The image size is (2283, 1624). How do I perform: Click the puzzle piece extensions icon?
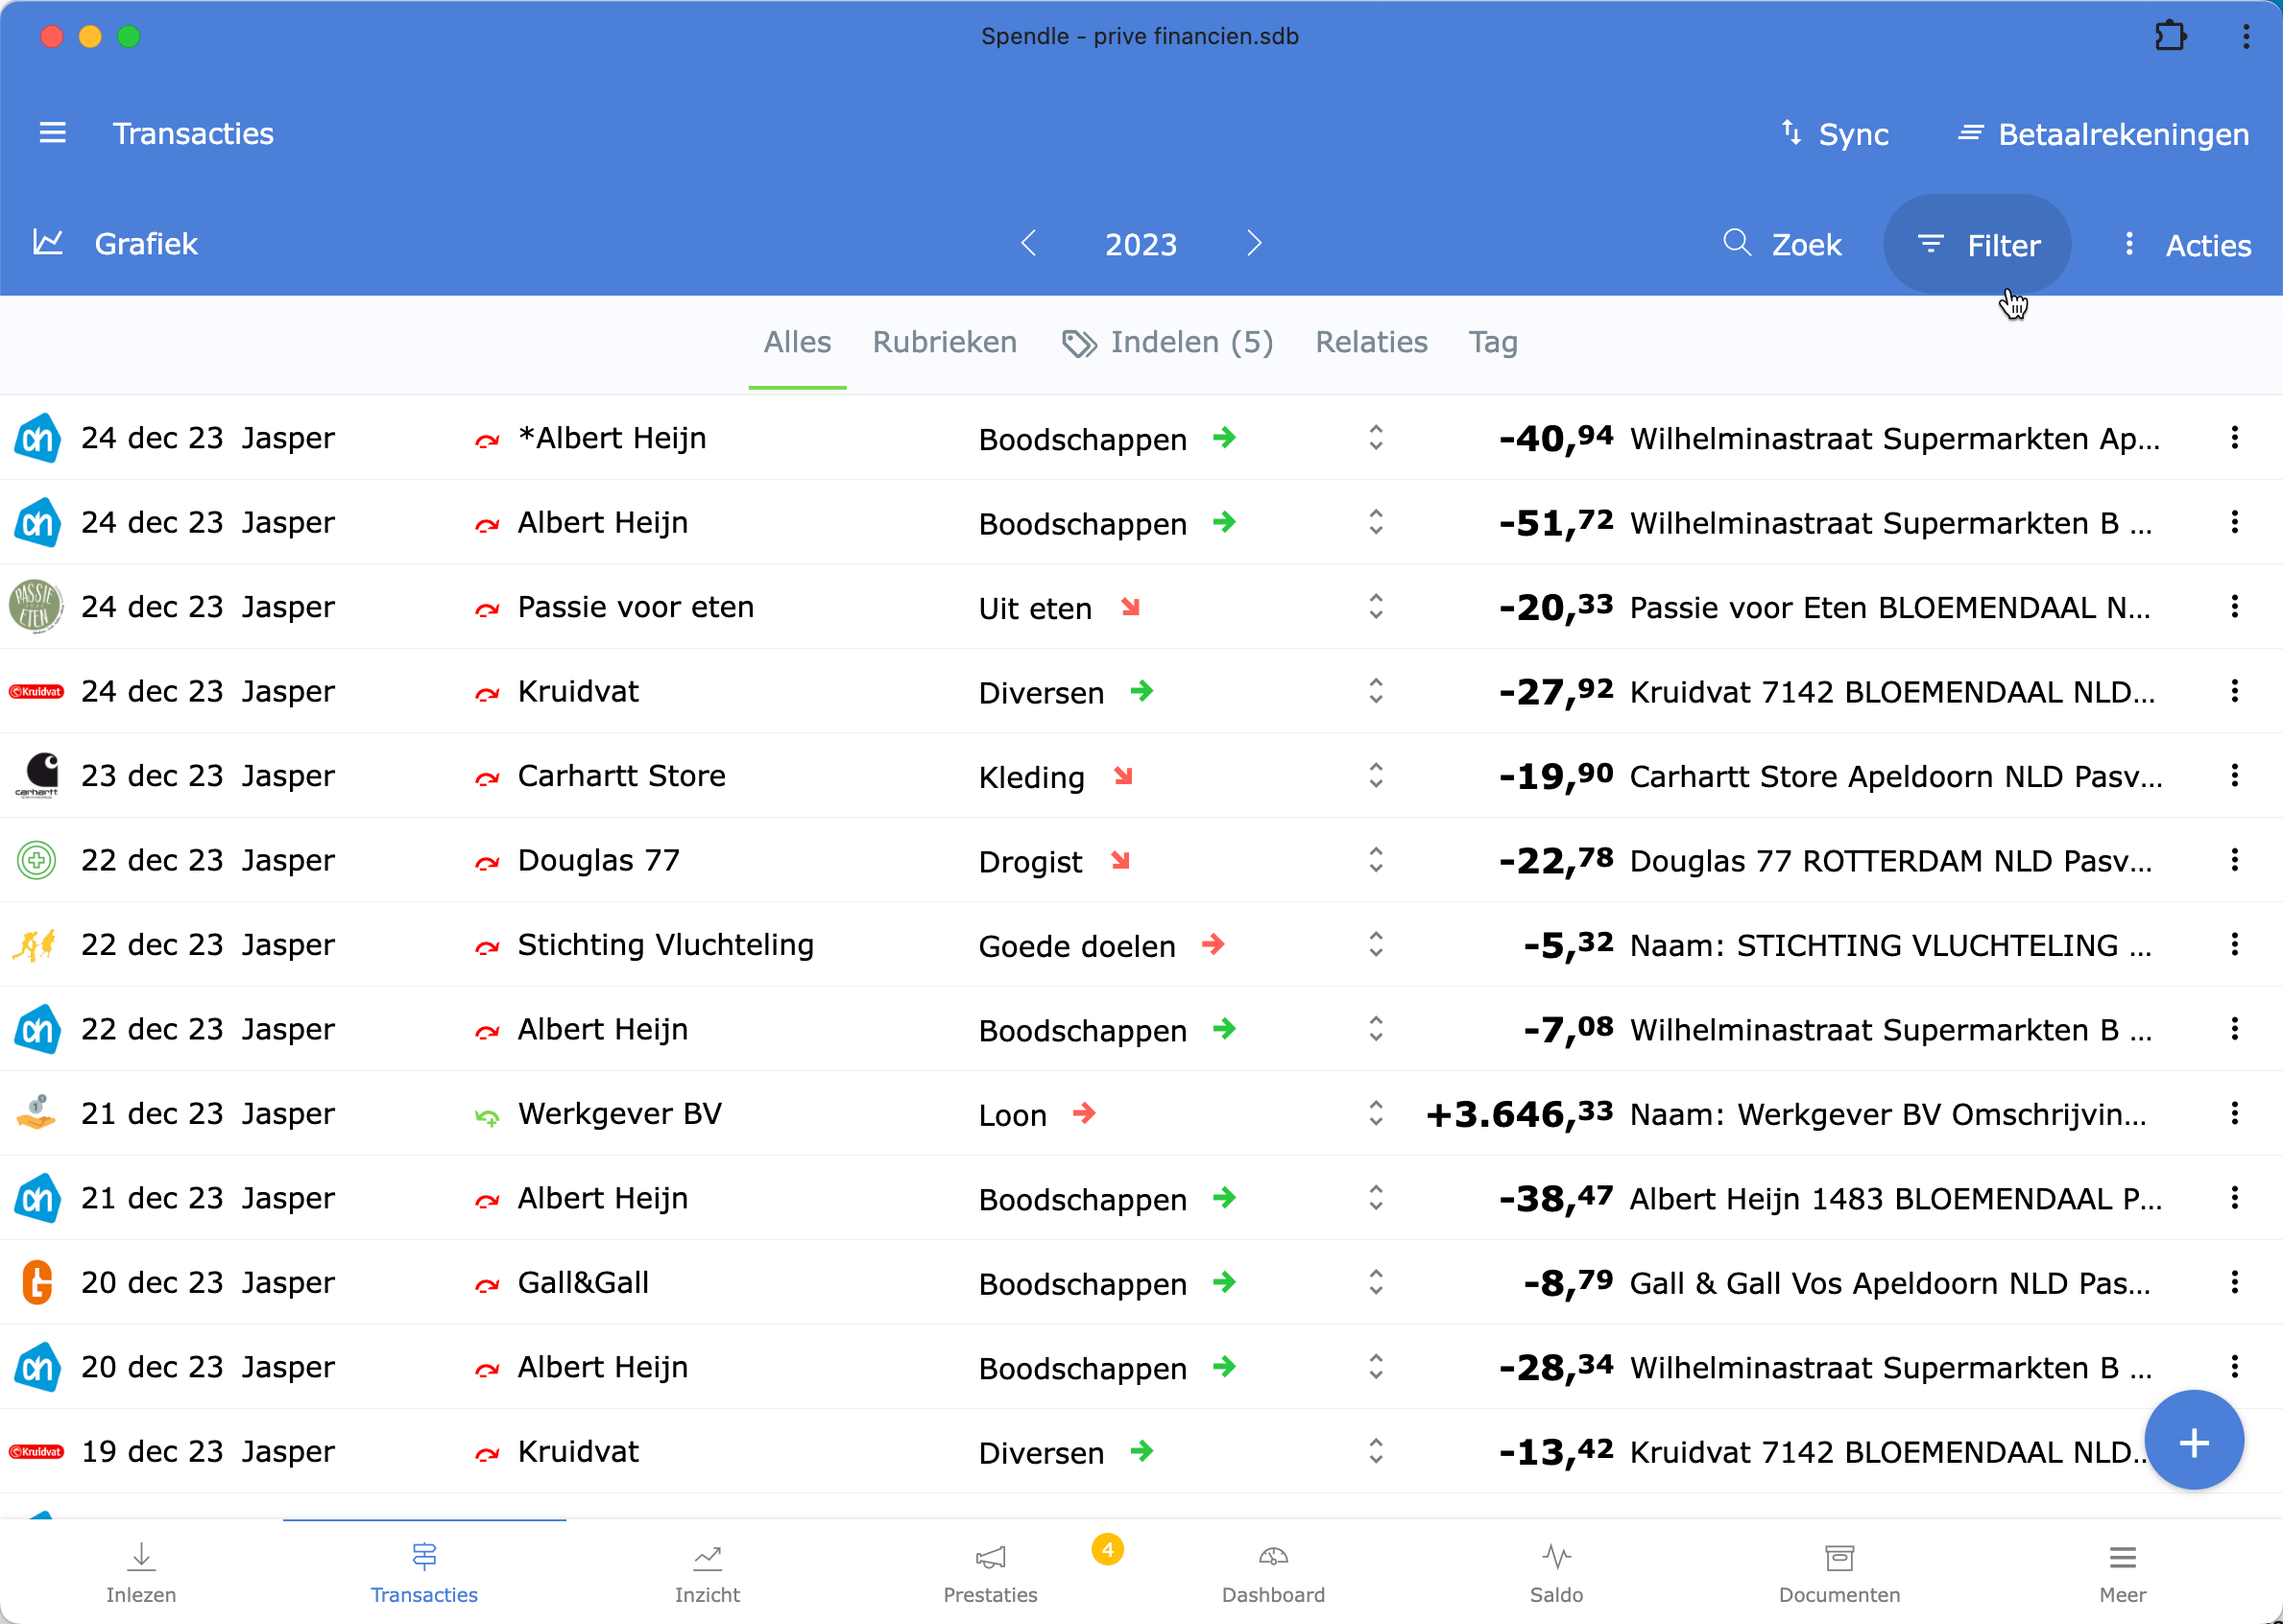coord(2169,37)
